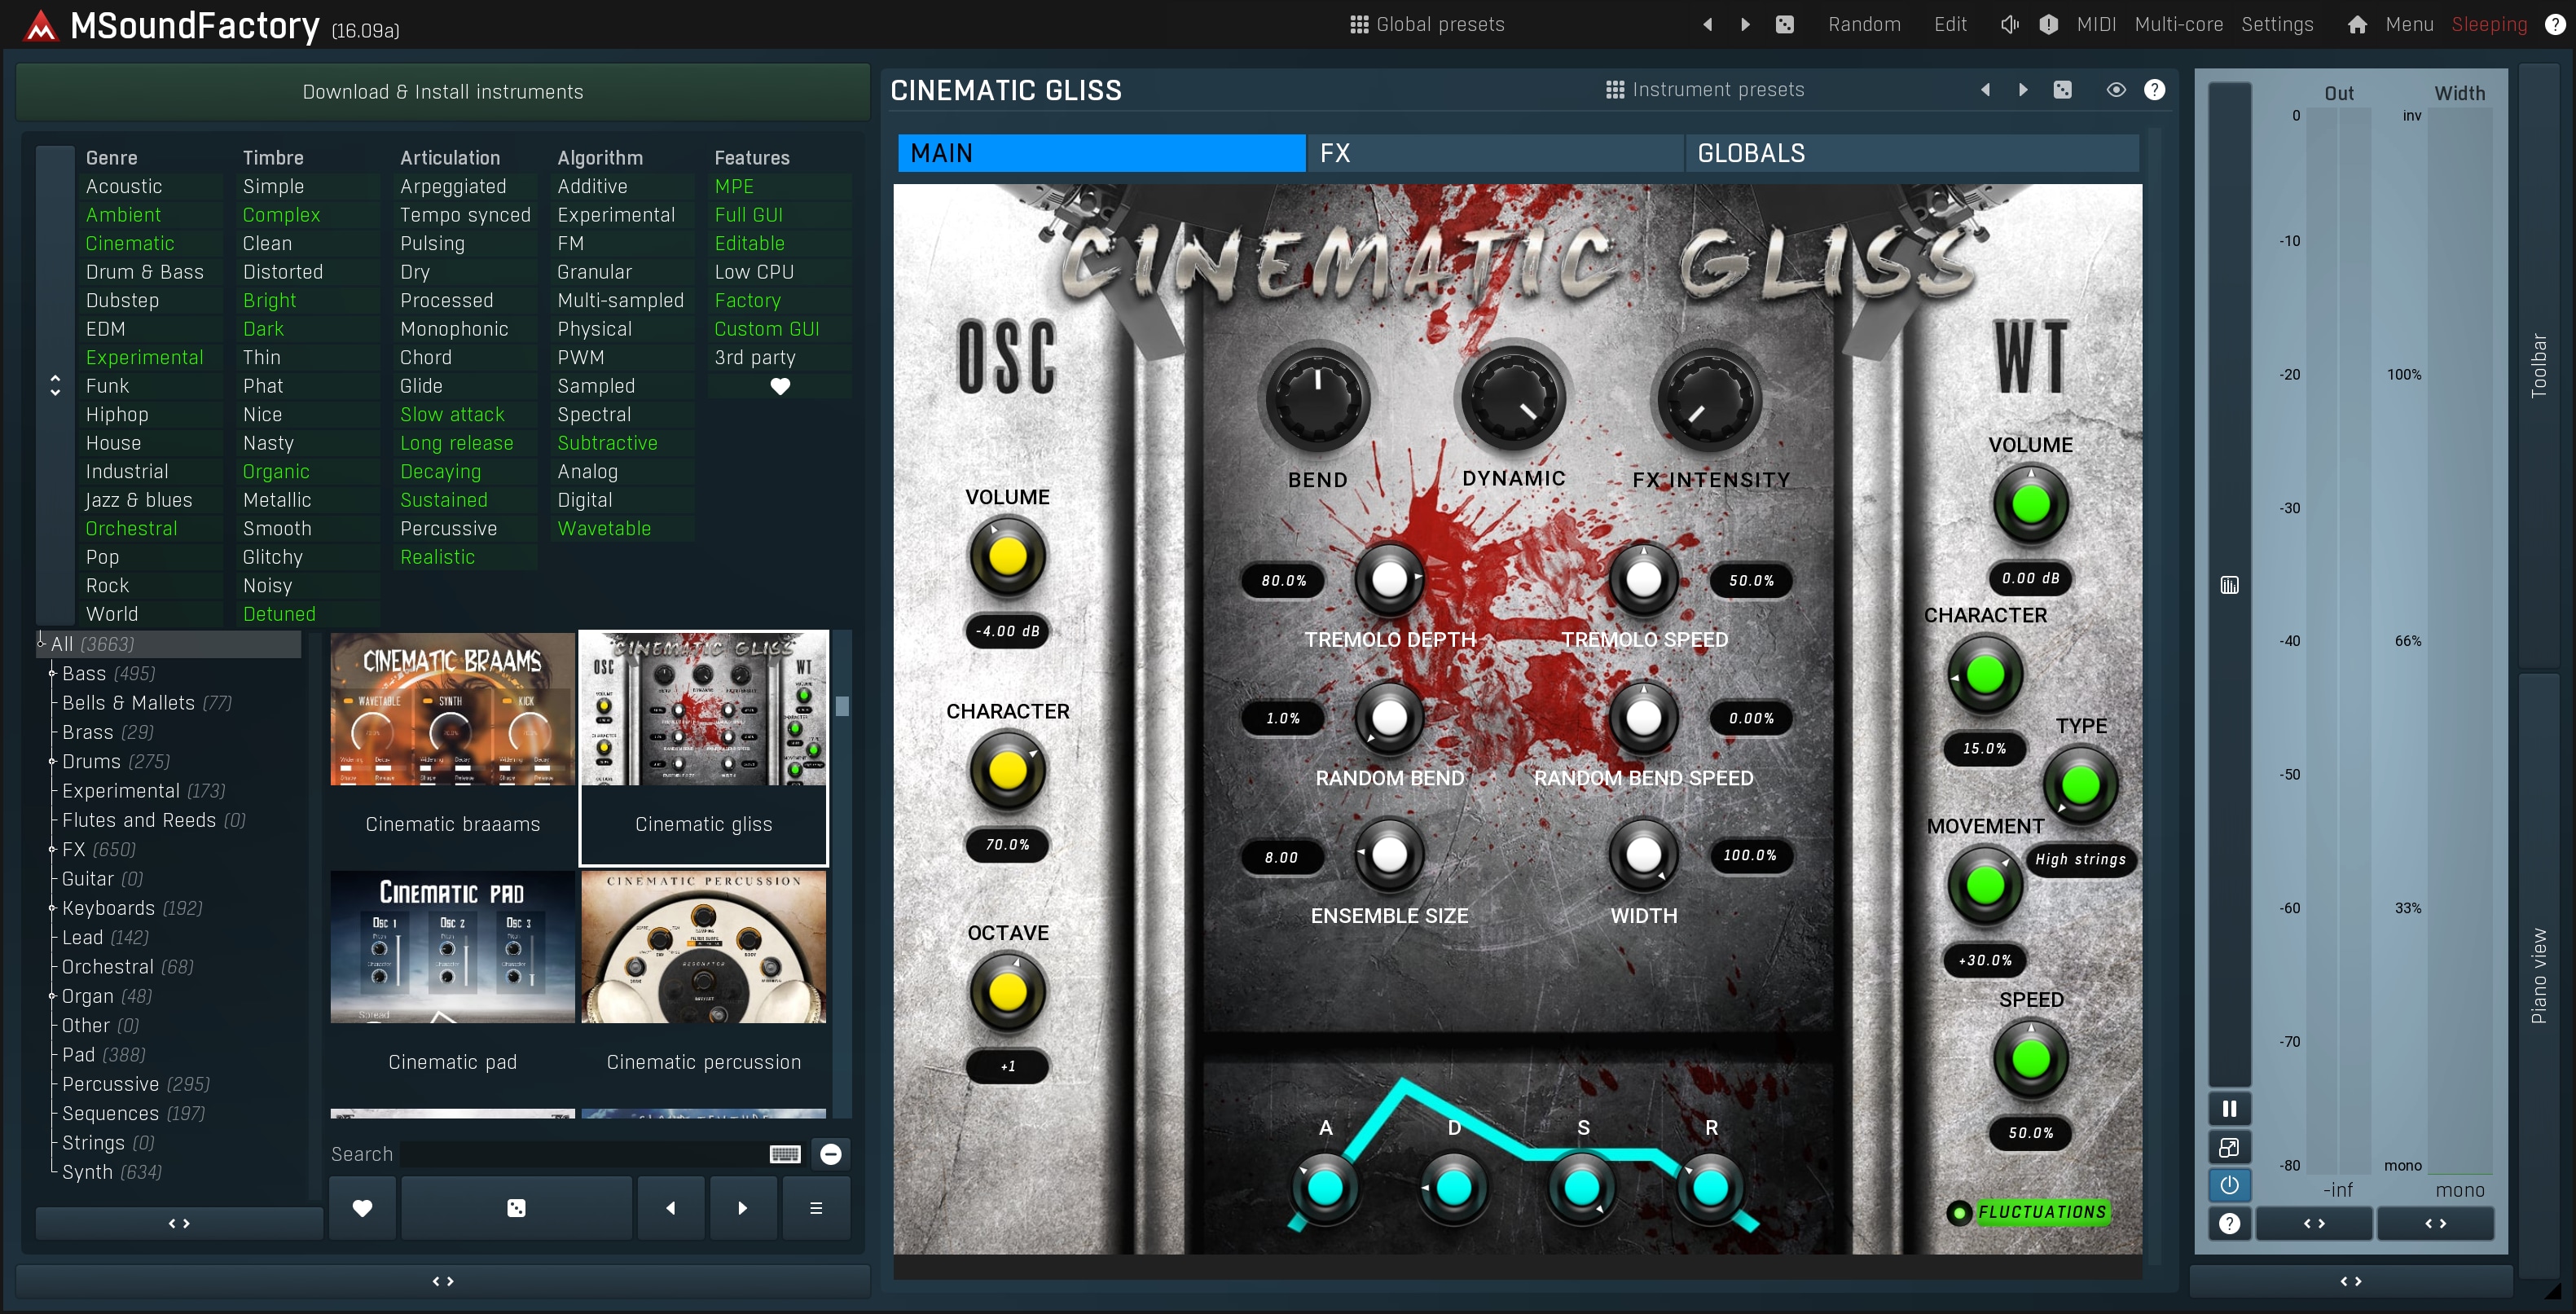Image resolution: width=2576 pixels, height=1314 pixels.
Task: Open the High strings type selector
Action: [x=2080, y=859]
